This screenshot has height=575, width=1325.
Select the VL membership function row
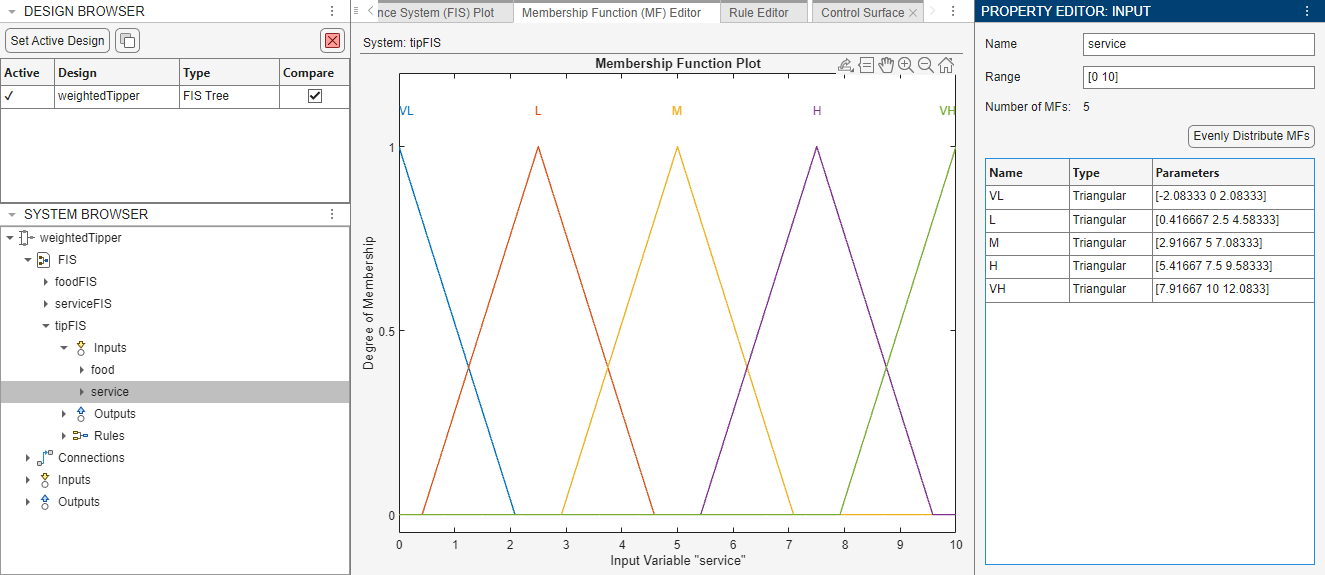(1150, 197)
